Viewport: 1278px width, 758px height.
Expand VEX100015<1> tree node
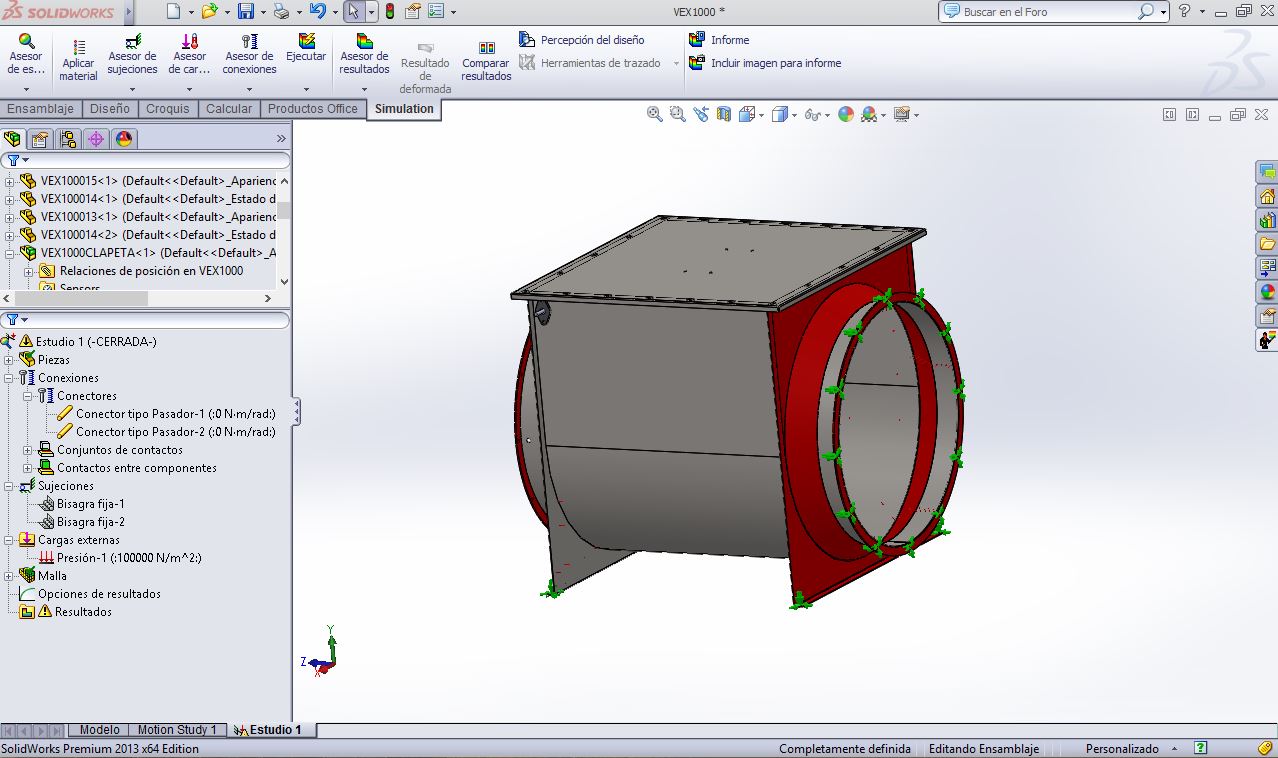[x=10, y=181]
